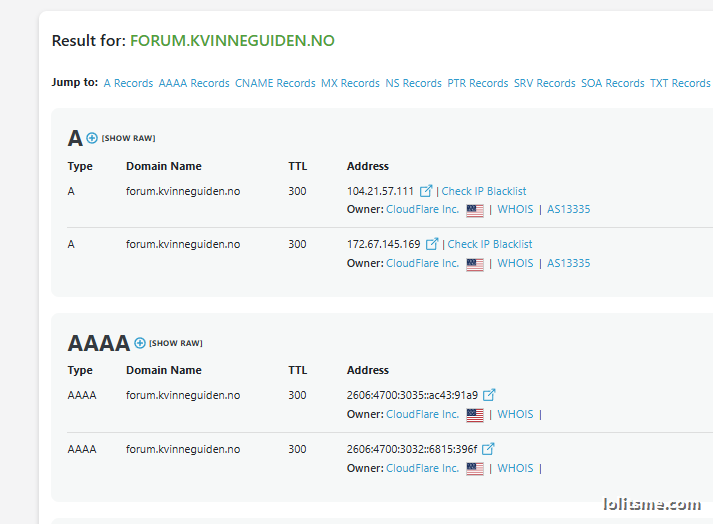
Task: Jump to PTR Records
Action: (477, 83)
